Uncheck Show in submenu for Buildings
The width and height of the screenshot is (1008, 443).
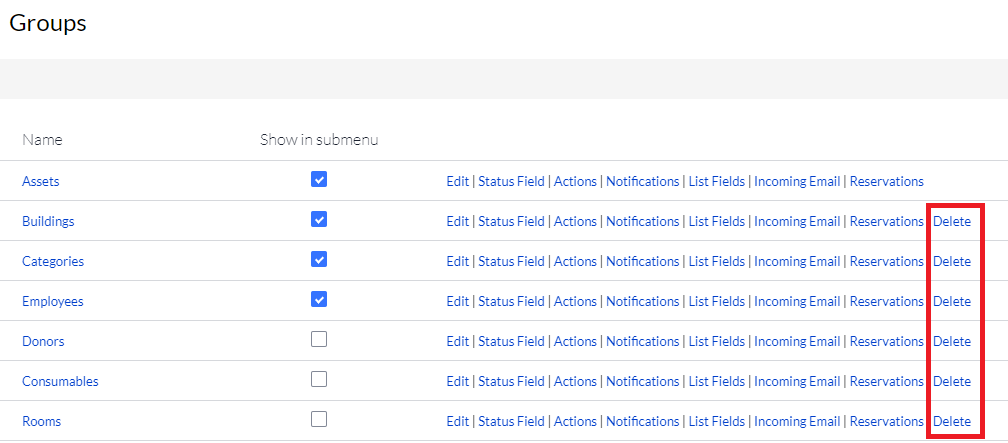point(319,219)
